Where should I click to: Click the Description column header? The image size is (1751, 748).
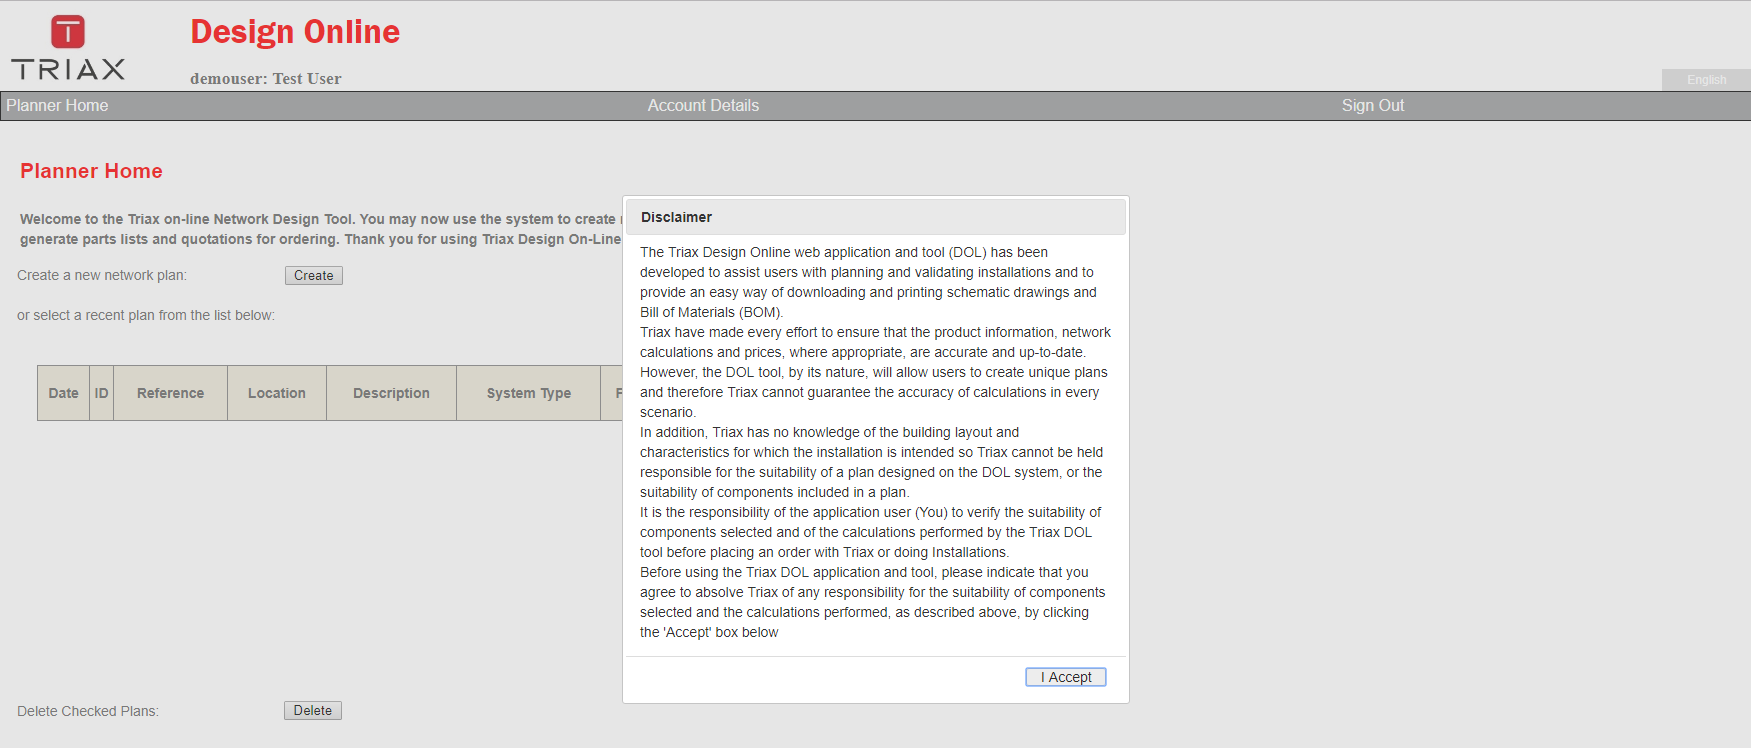click(x=391, y=393)
